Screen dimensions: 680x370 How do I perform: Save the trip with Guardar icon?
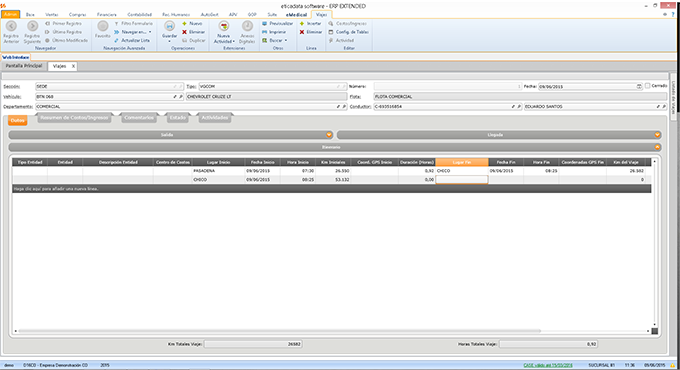pos(169,26)
